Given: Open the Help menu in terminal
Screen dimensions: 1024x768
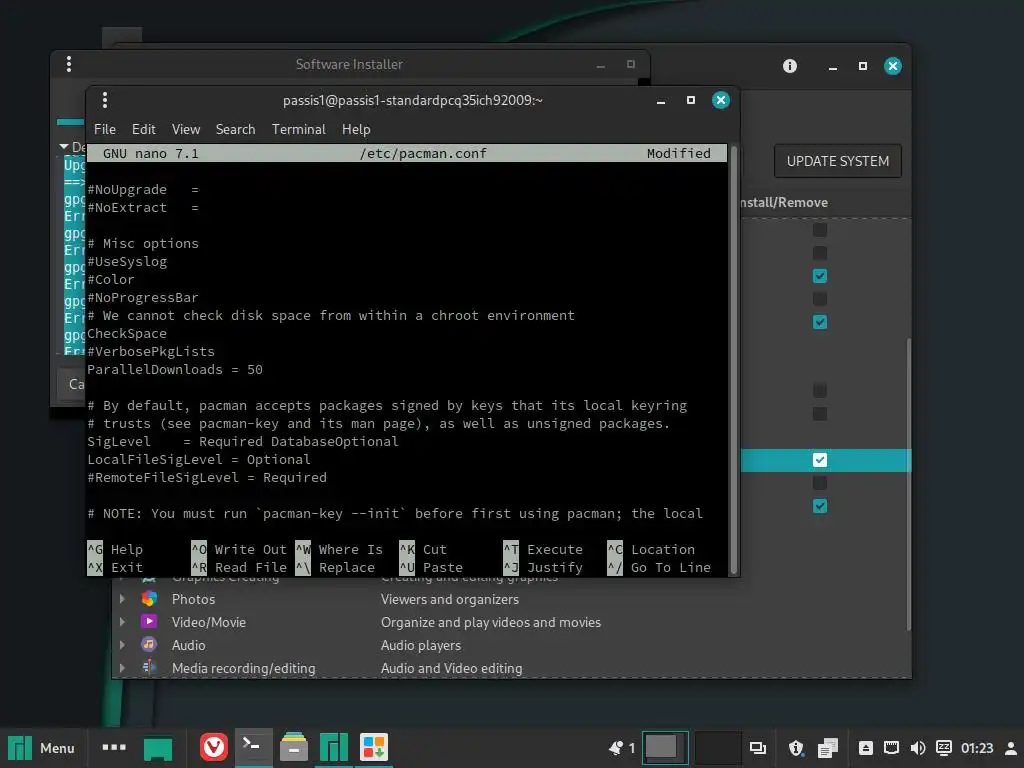Looking at the screenshot, I should pos(356,129).
